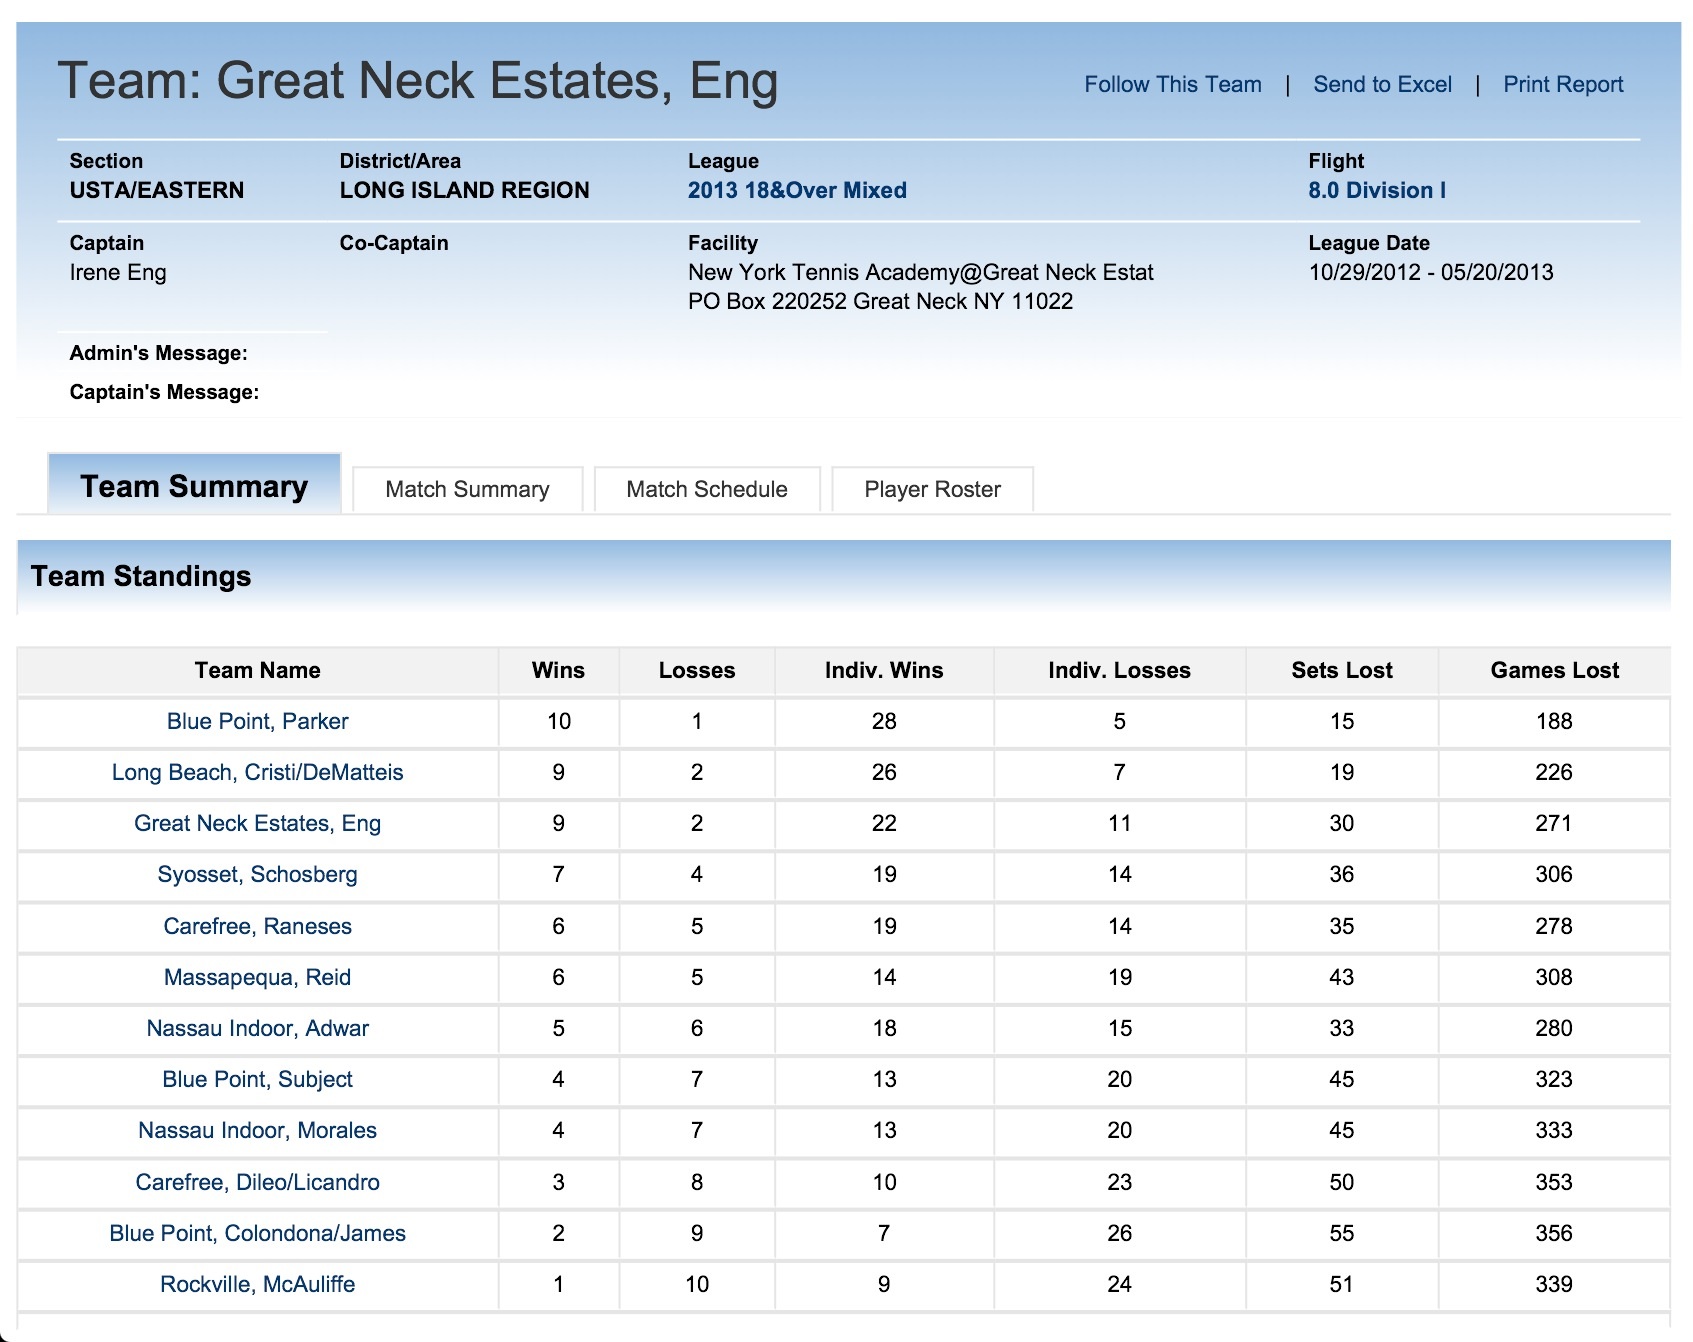Click Nassau Indoor, Morales team link

pos(257,1130)
